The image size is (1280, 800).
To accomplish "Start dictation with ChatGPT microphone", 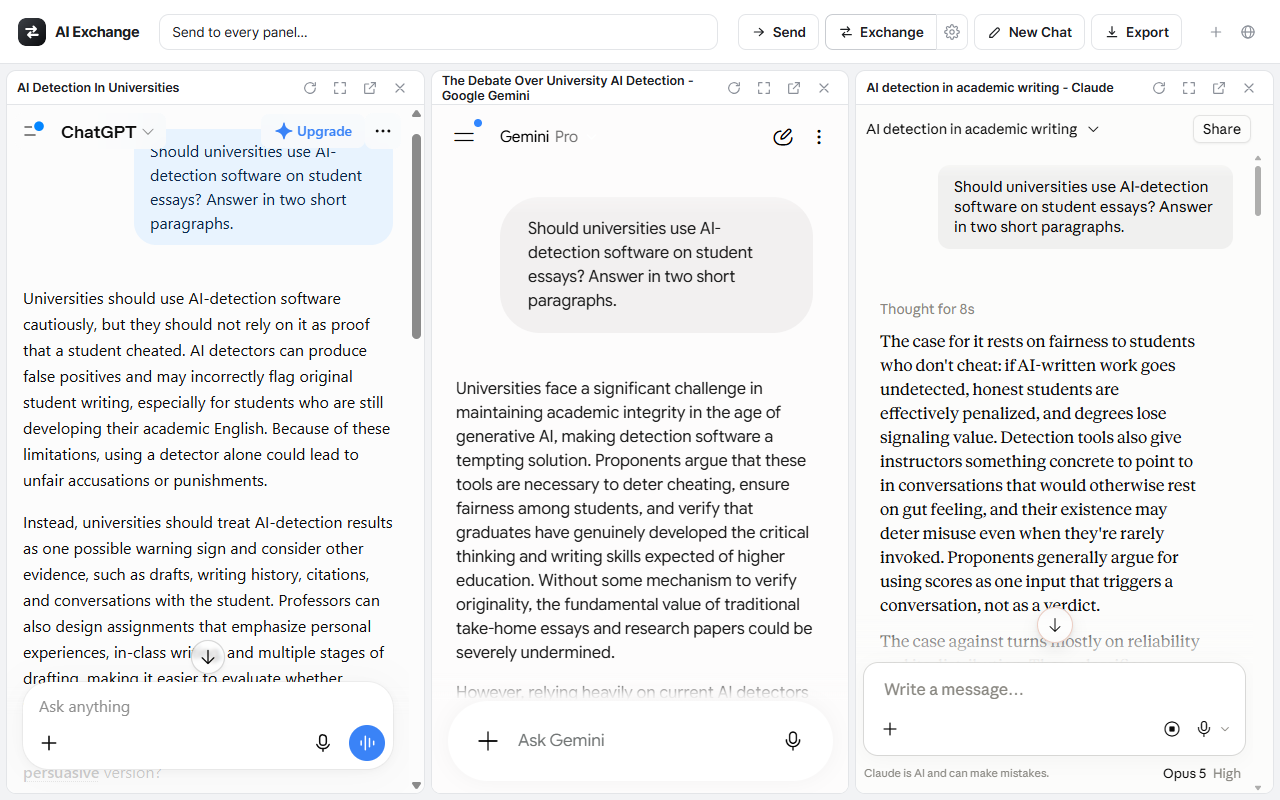I will point(323,743).
